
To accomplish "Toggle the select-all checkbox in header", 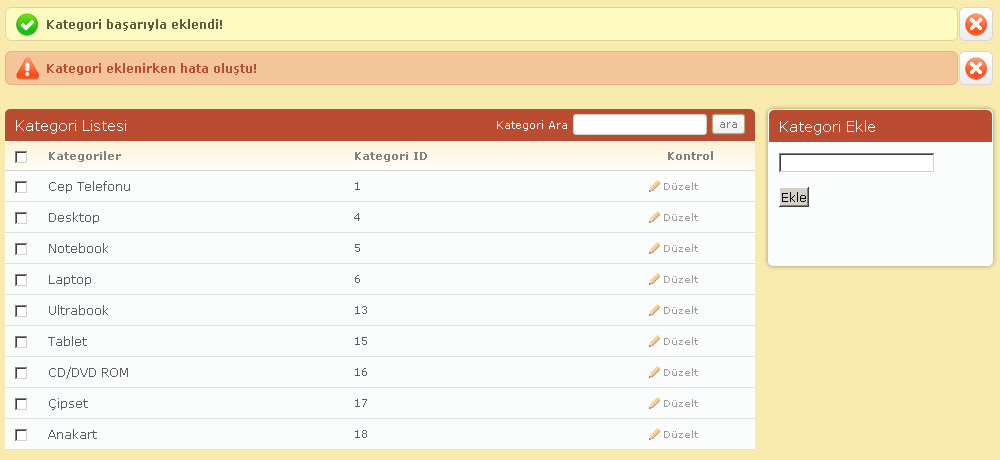I will [x=21, y=157].
